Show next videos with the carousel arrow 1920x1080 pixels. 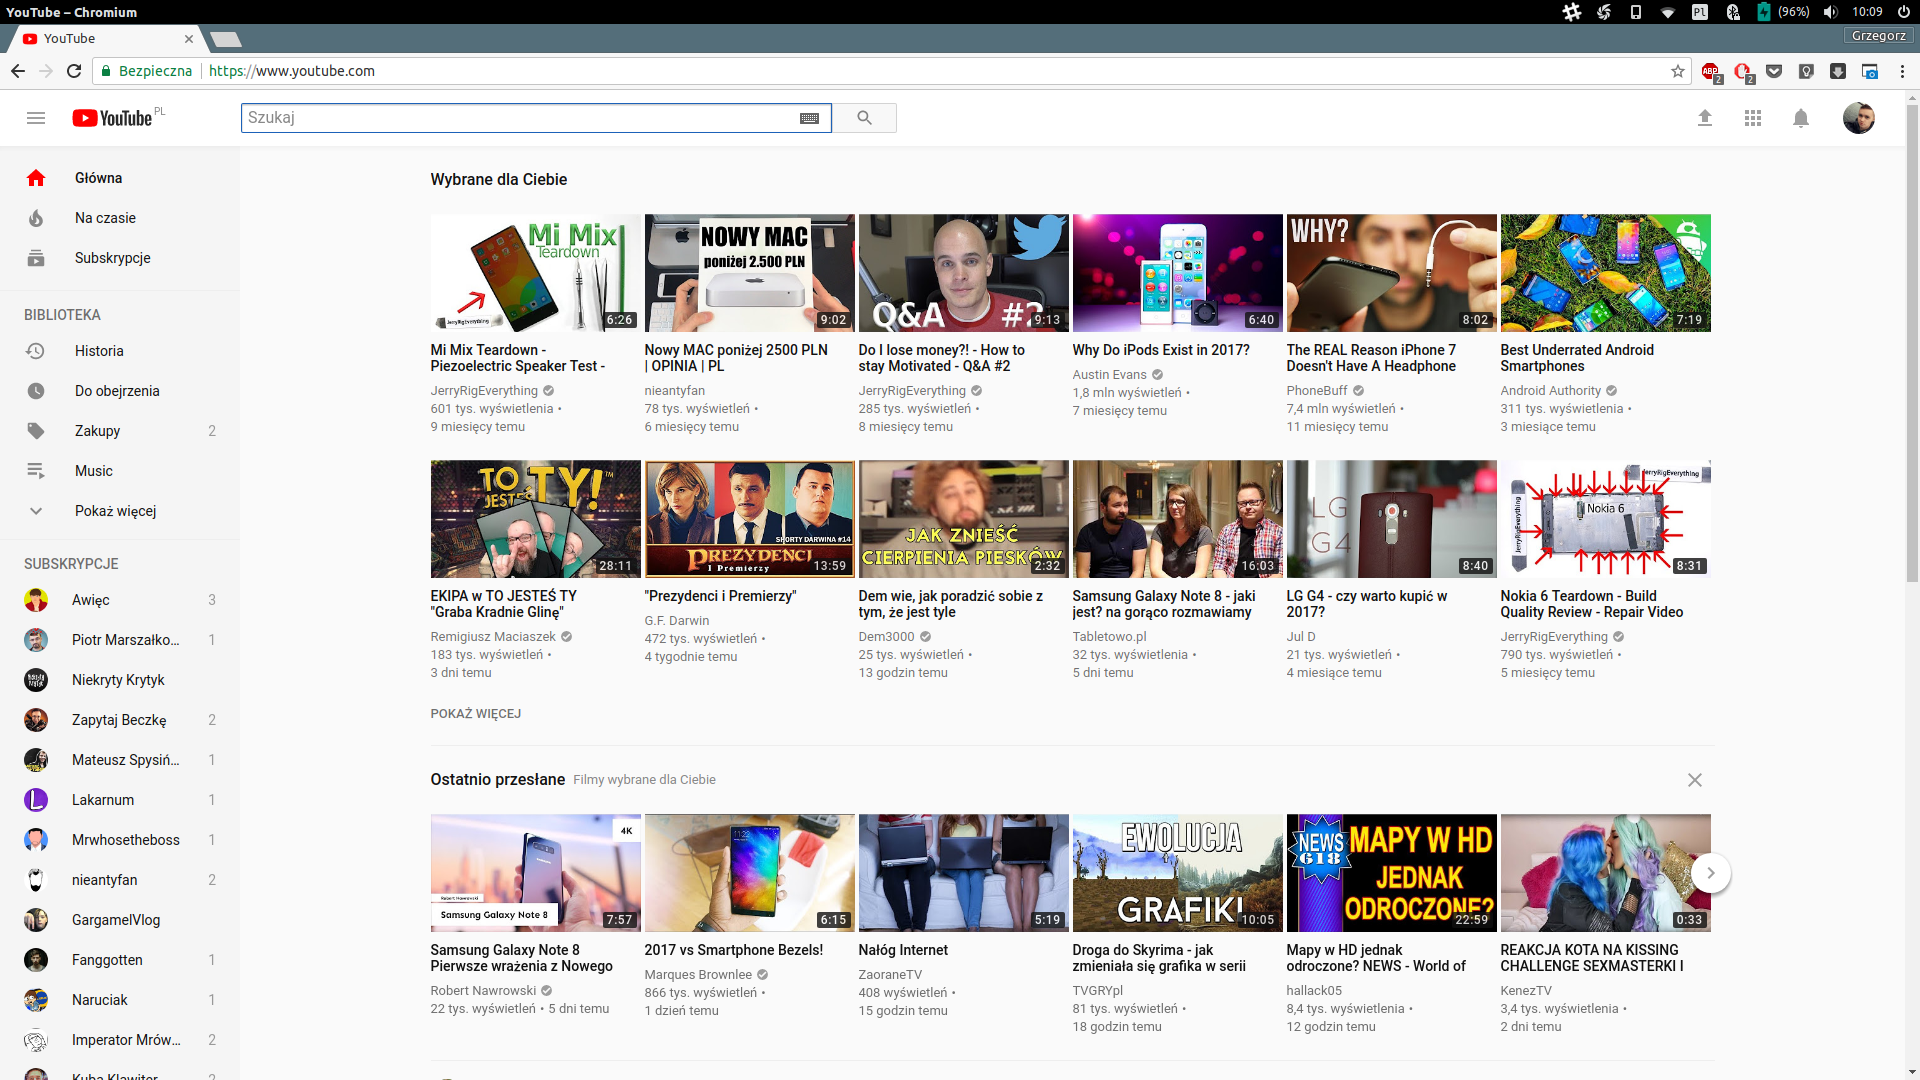1710,873
